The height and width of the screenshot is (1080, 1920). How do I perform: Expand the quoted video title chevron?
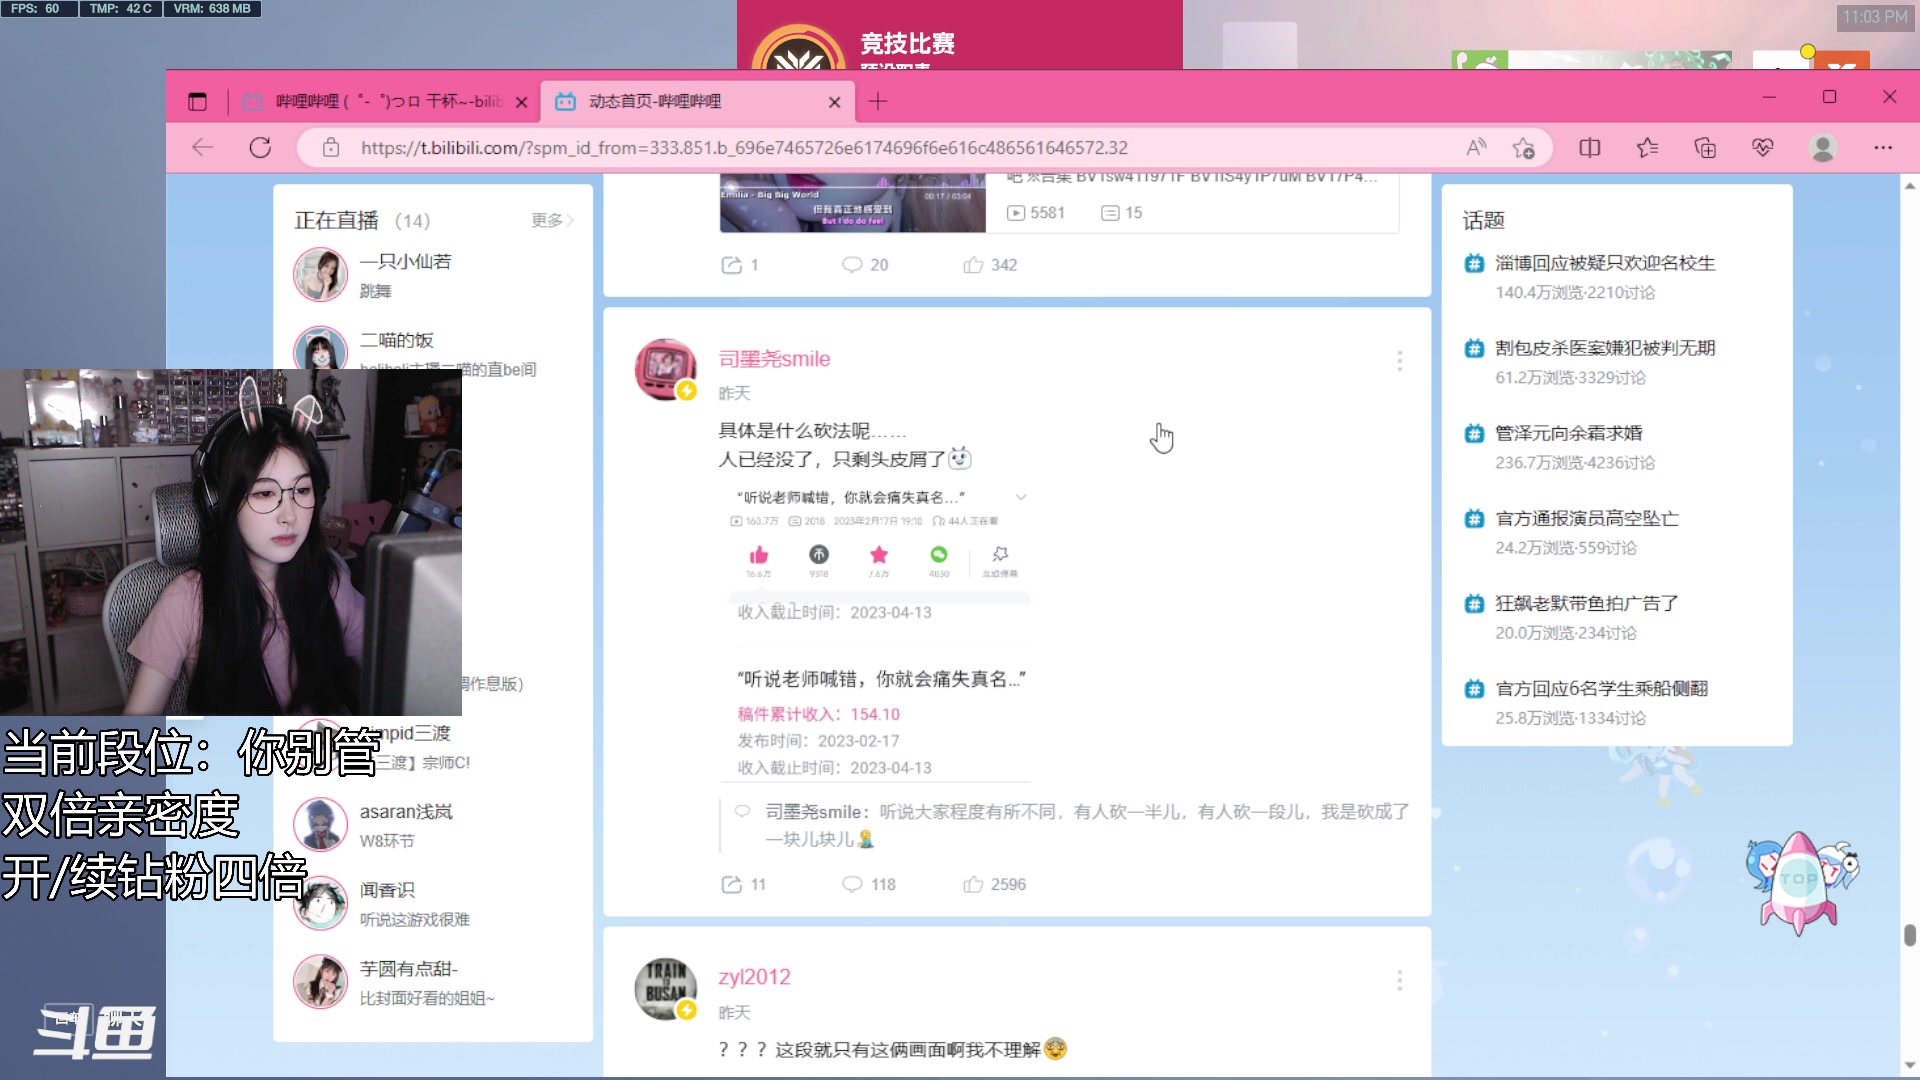1021,497
